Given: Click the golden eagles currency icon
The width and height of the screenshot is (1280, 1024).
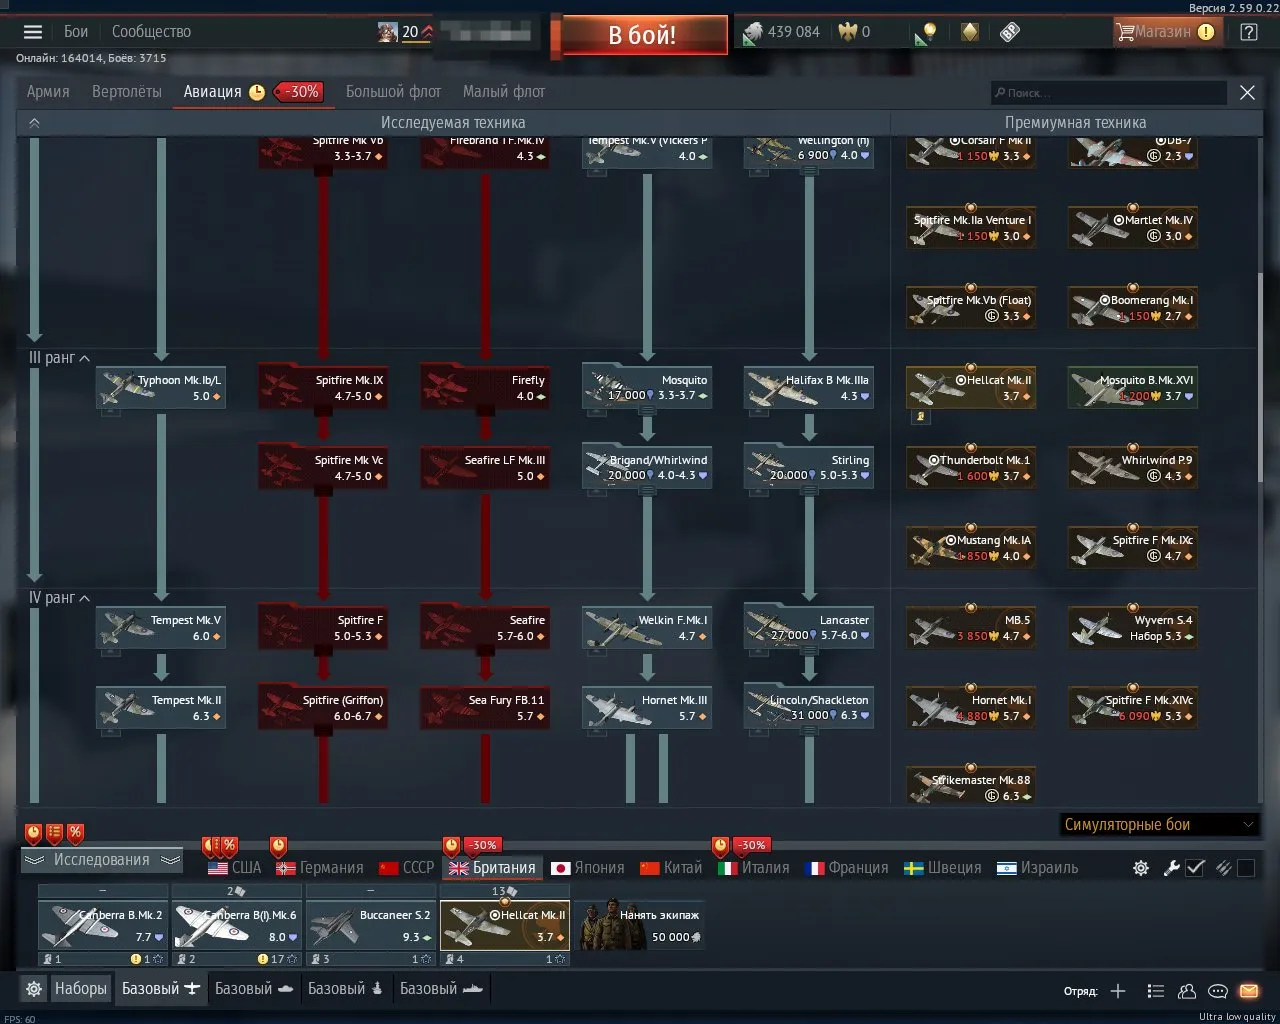Looking at the screenshot, I should coord(848,32).
